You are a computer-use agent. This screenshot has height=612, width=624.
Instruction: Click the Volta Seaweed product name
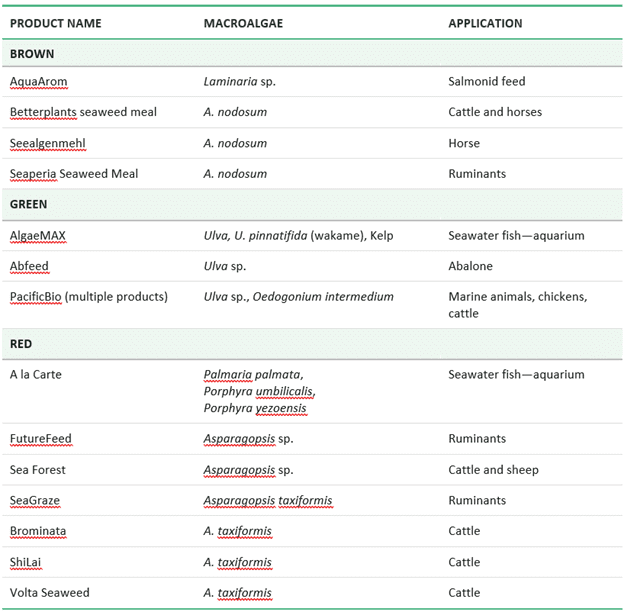[50, 593]
